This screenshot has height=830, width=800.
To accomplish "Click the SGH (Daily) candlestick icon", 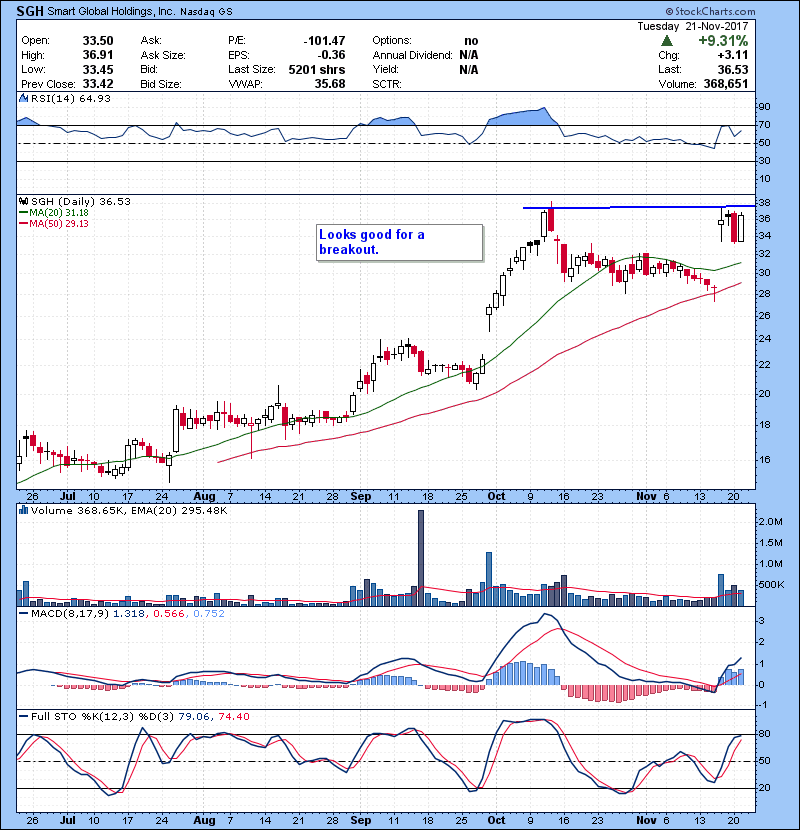I will click(23, 201).
